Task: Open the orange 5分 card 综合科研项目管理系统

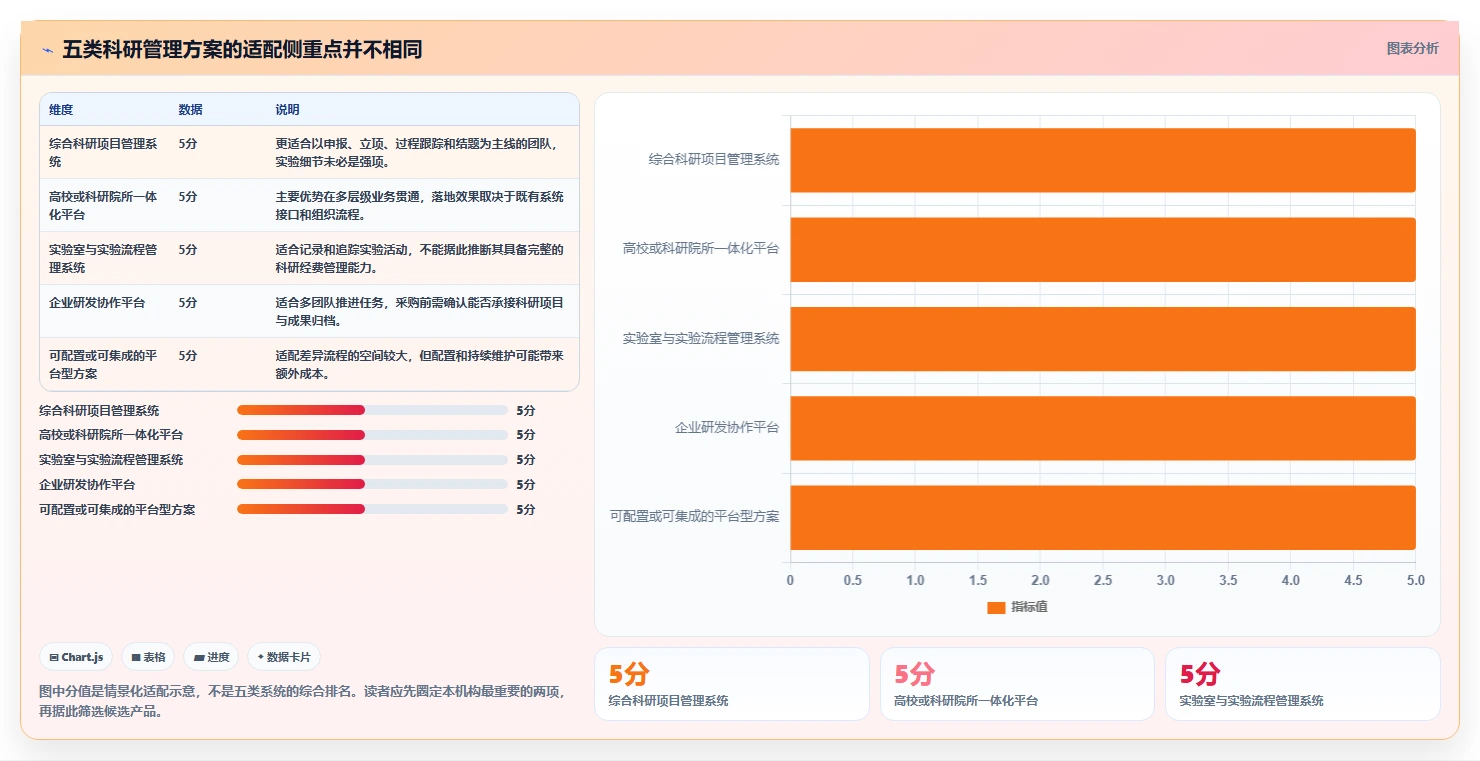Action: (732, 684)
